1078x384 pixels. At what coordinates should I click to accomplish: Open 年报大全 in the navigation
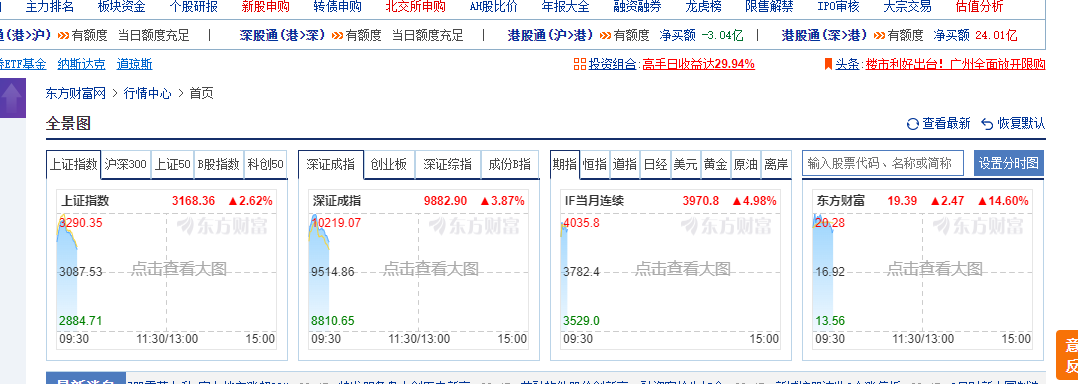click(566, 8)
